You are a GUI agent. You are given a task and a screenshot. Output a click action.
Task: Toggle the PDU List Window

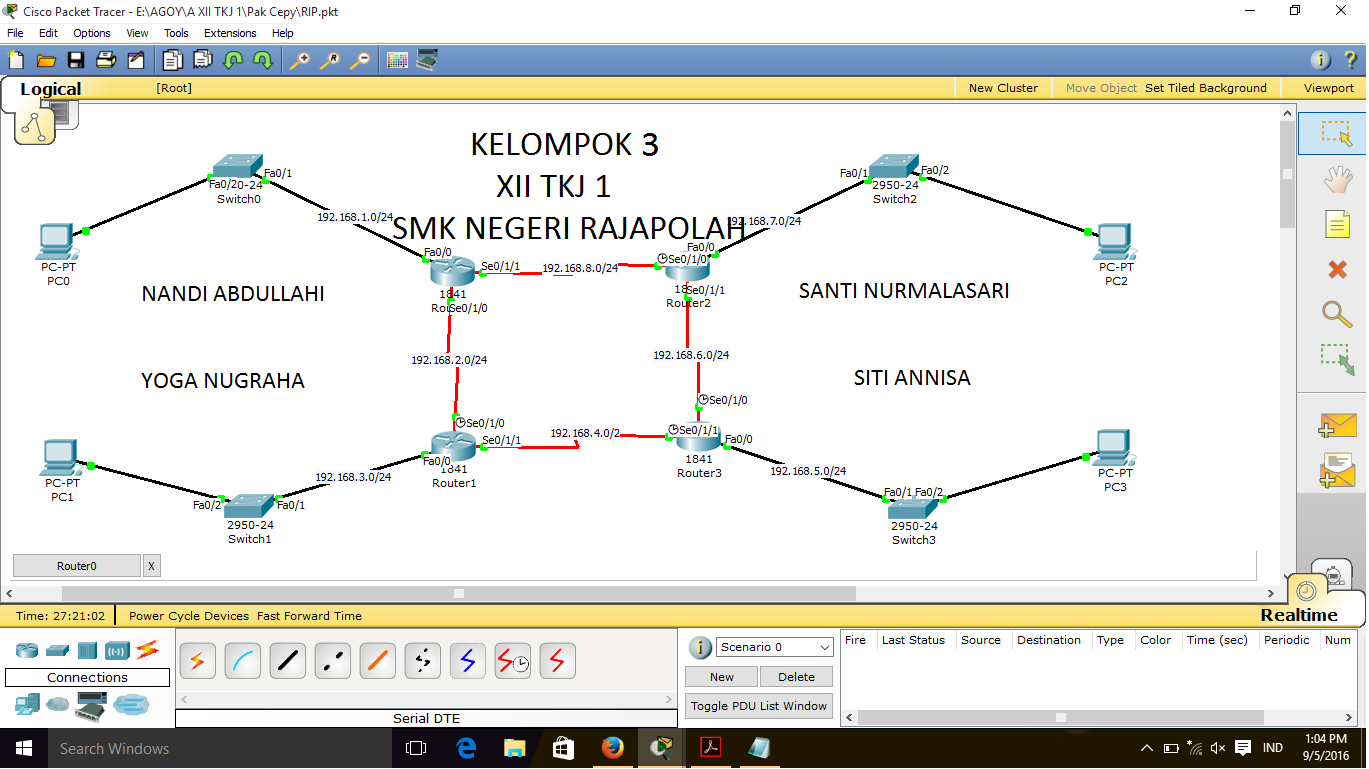point(758,706)
